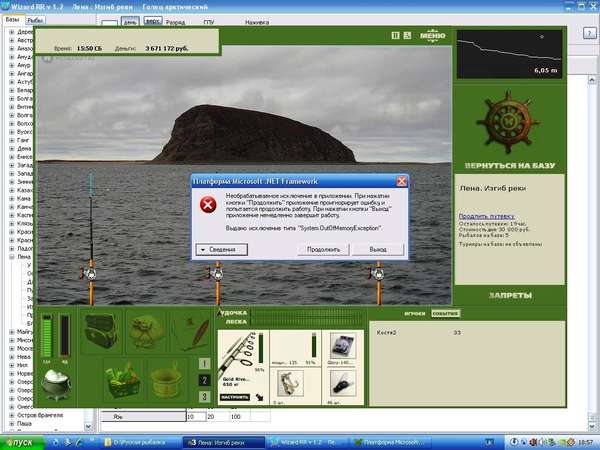Screen dimensions: 600x450
Task: Click the black bait thumbnail
Action: coord(343,383)
